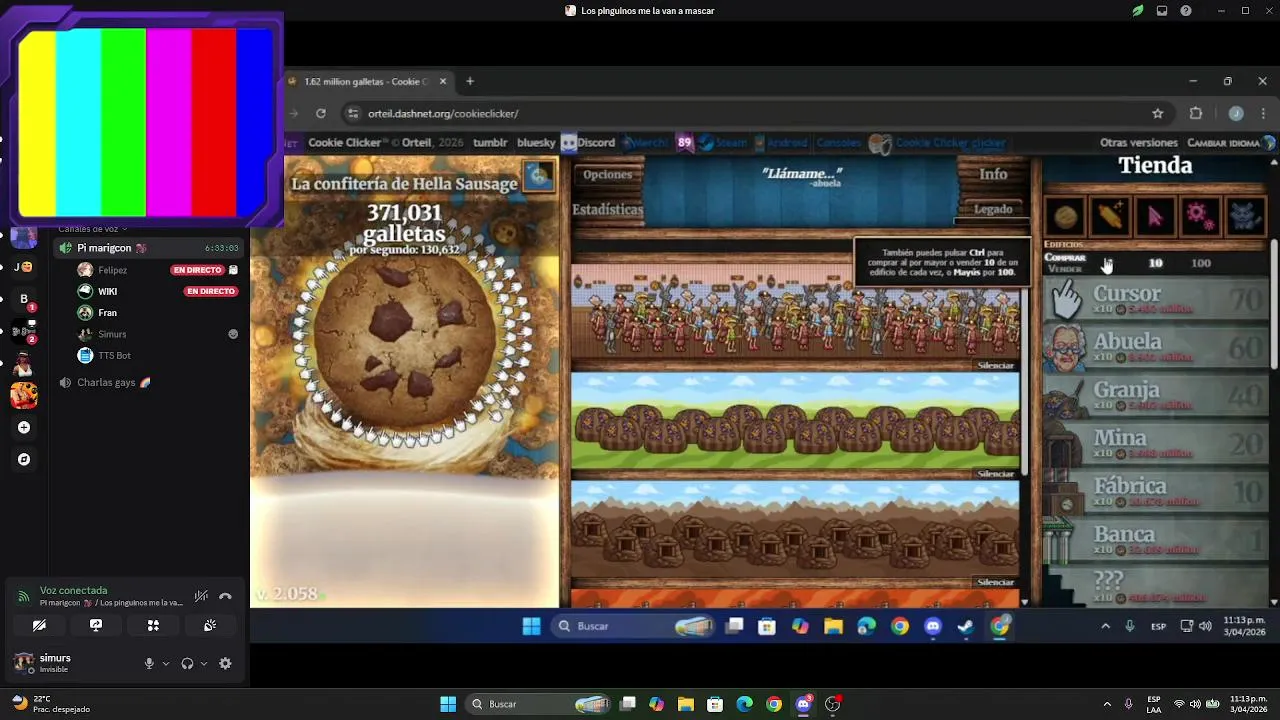Open the Opciones menu
This screenshot has width=1280, height=720.
[x=608, y=174]
